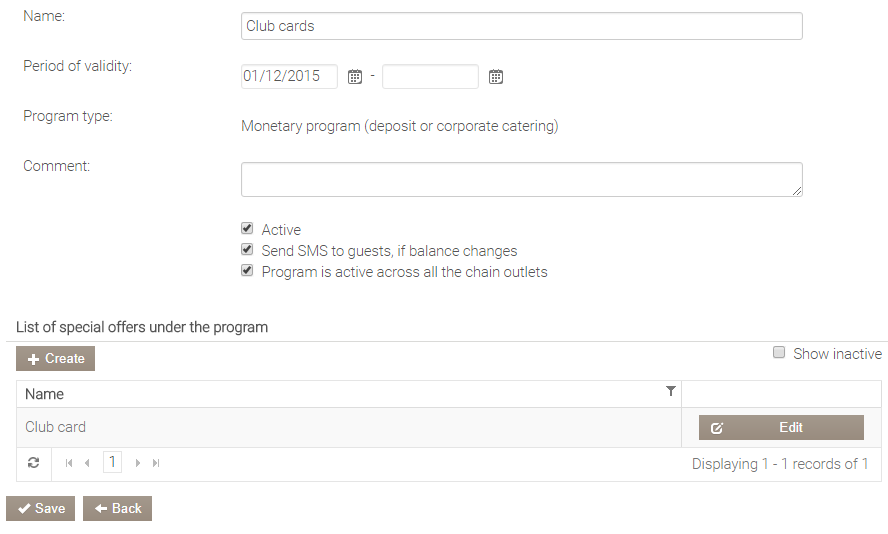Edit the Club card offer
The image size is (888, 534).
tap(781, 427)
